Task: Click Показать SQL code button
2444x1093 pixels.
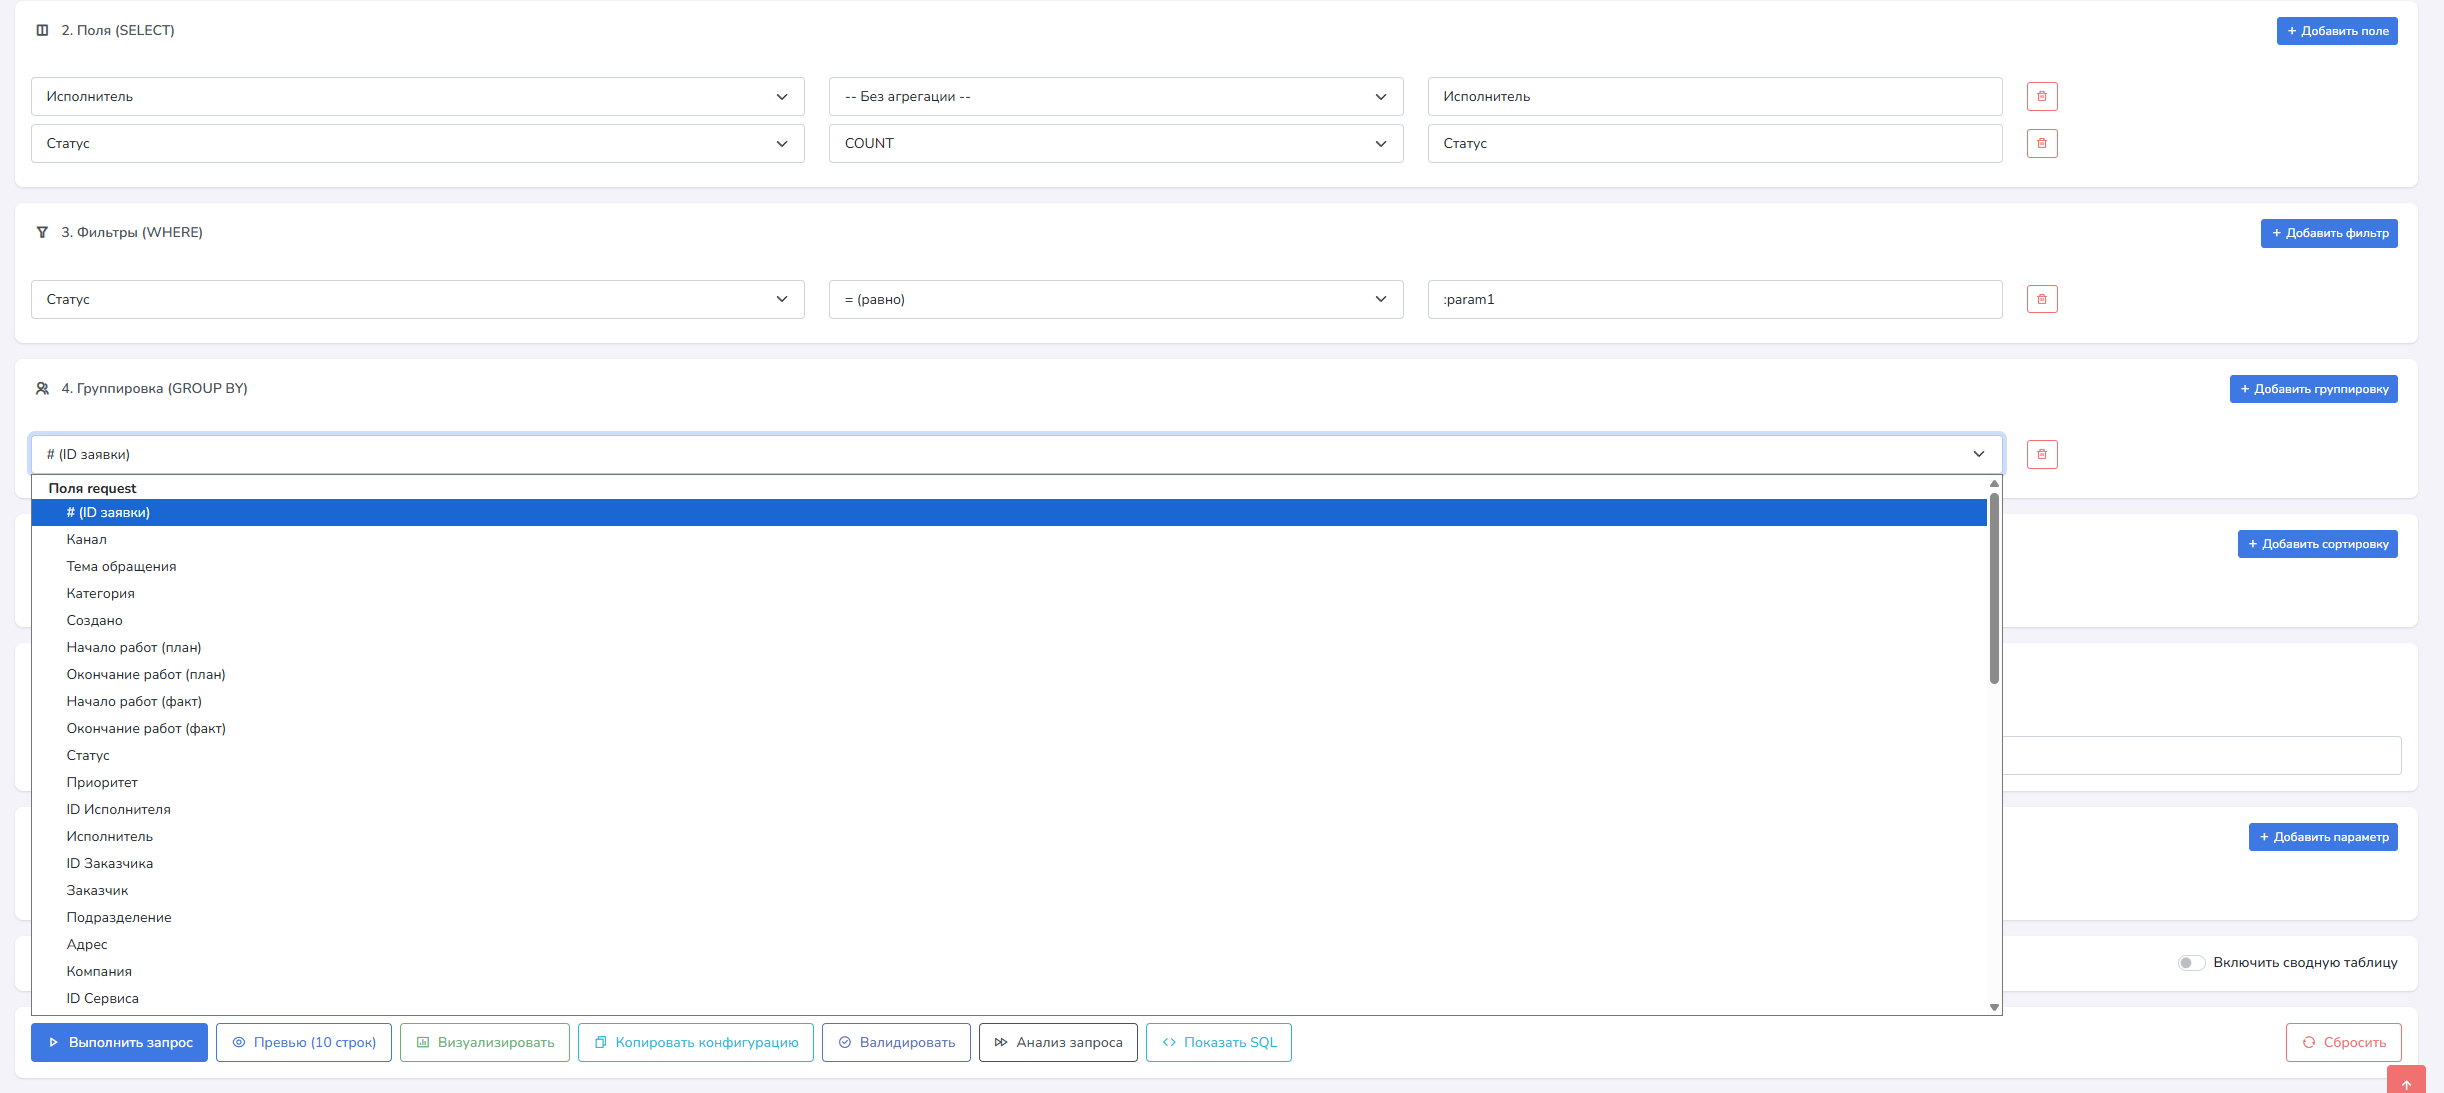Action: [1218, 1042]
